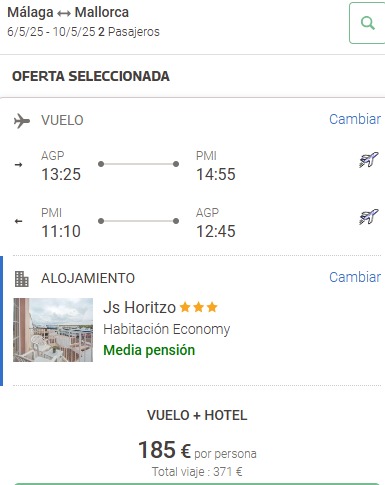The image size is (385, 485).
Task: Click the 6/5/25 - 10/5/25 dates text
Action: (x=51, y=32)
